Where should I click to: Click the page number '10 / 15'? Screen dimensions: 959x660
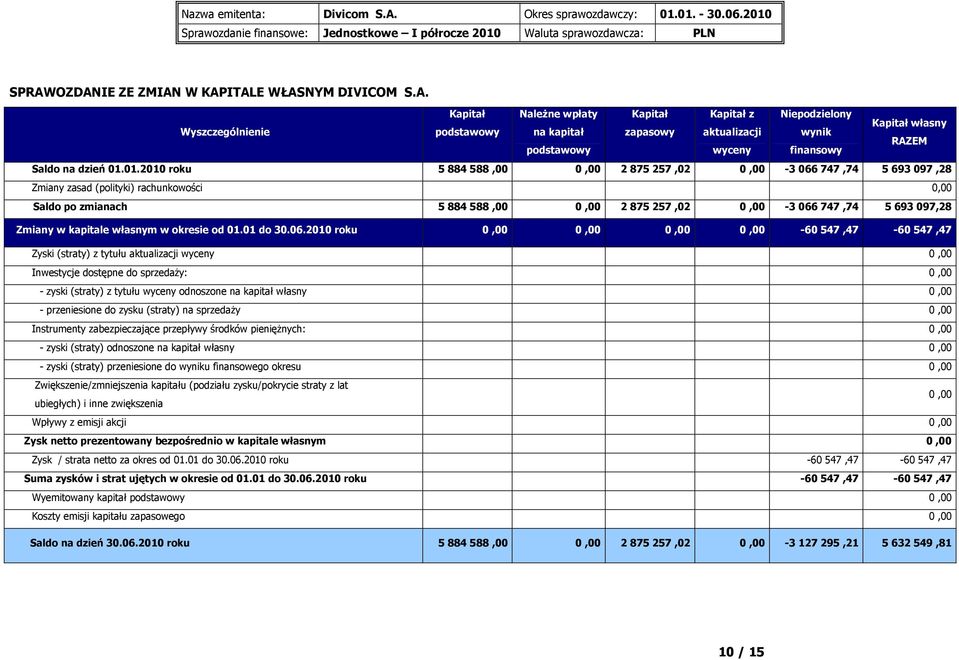click(741, 652)
